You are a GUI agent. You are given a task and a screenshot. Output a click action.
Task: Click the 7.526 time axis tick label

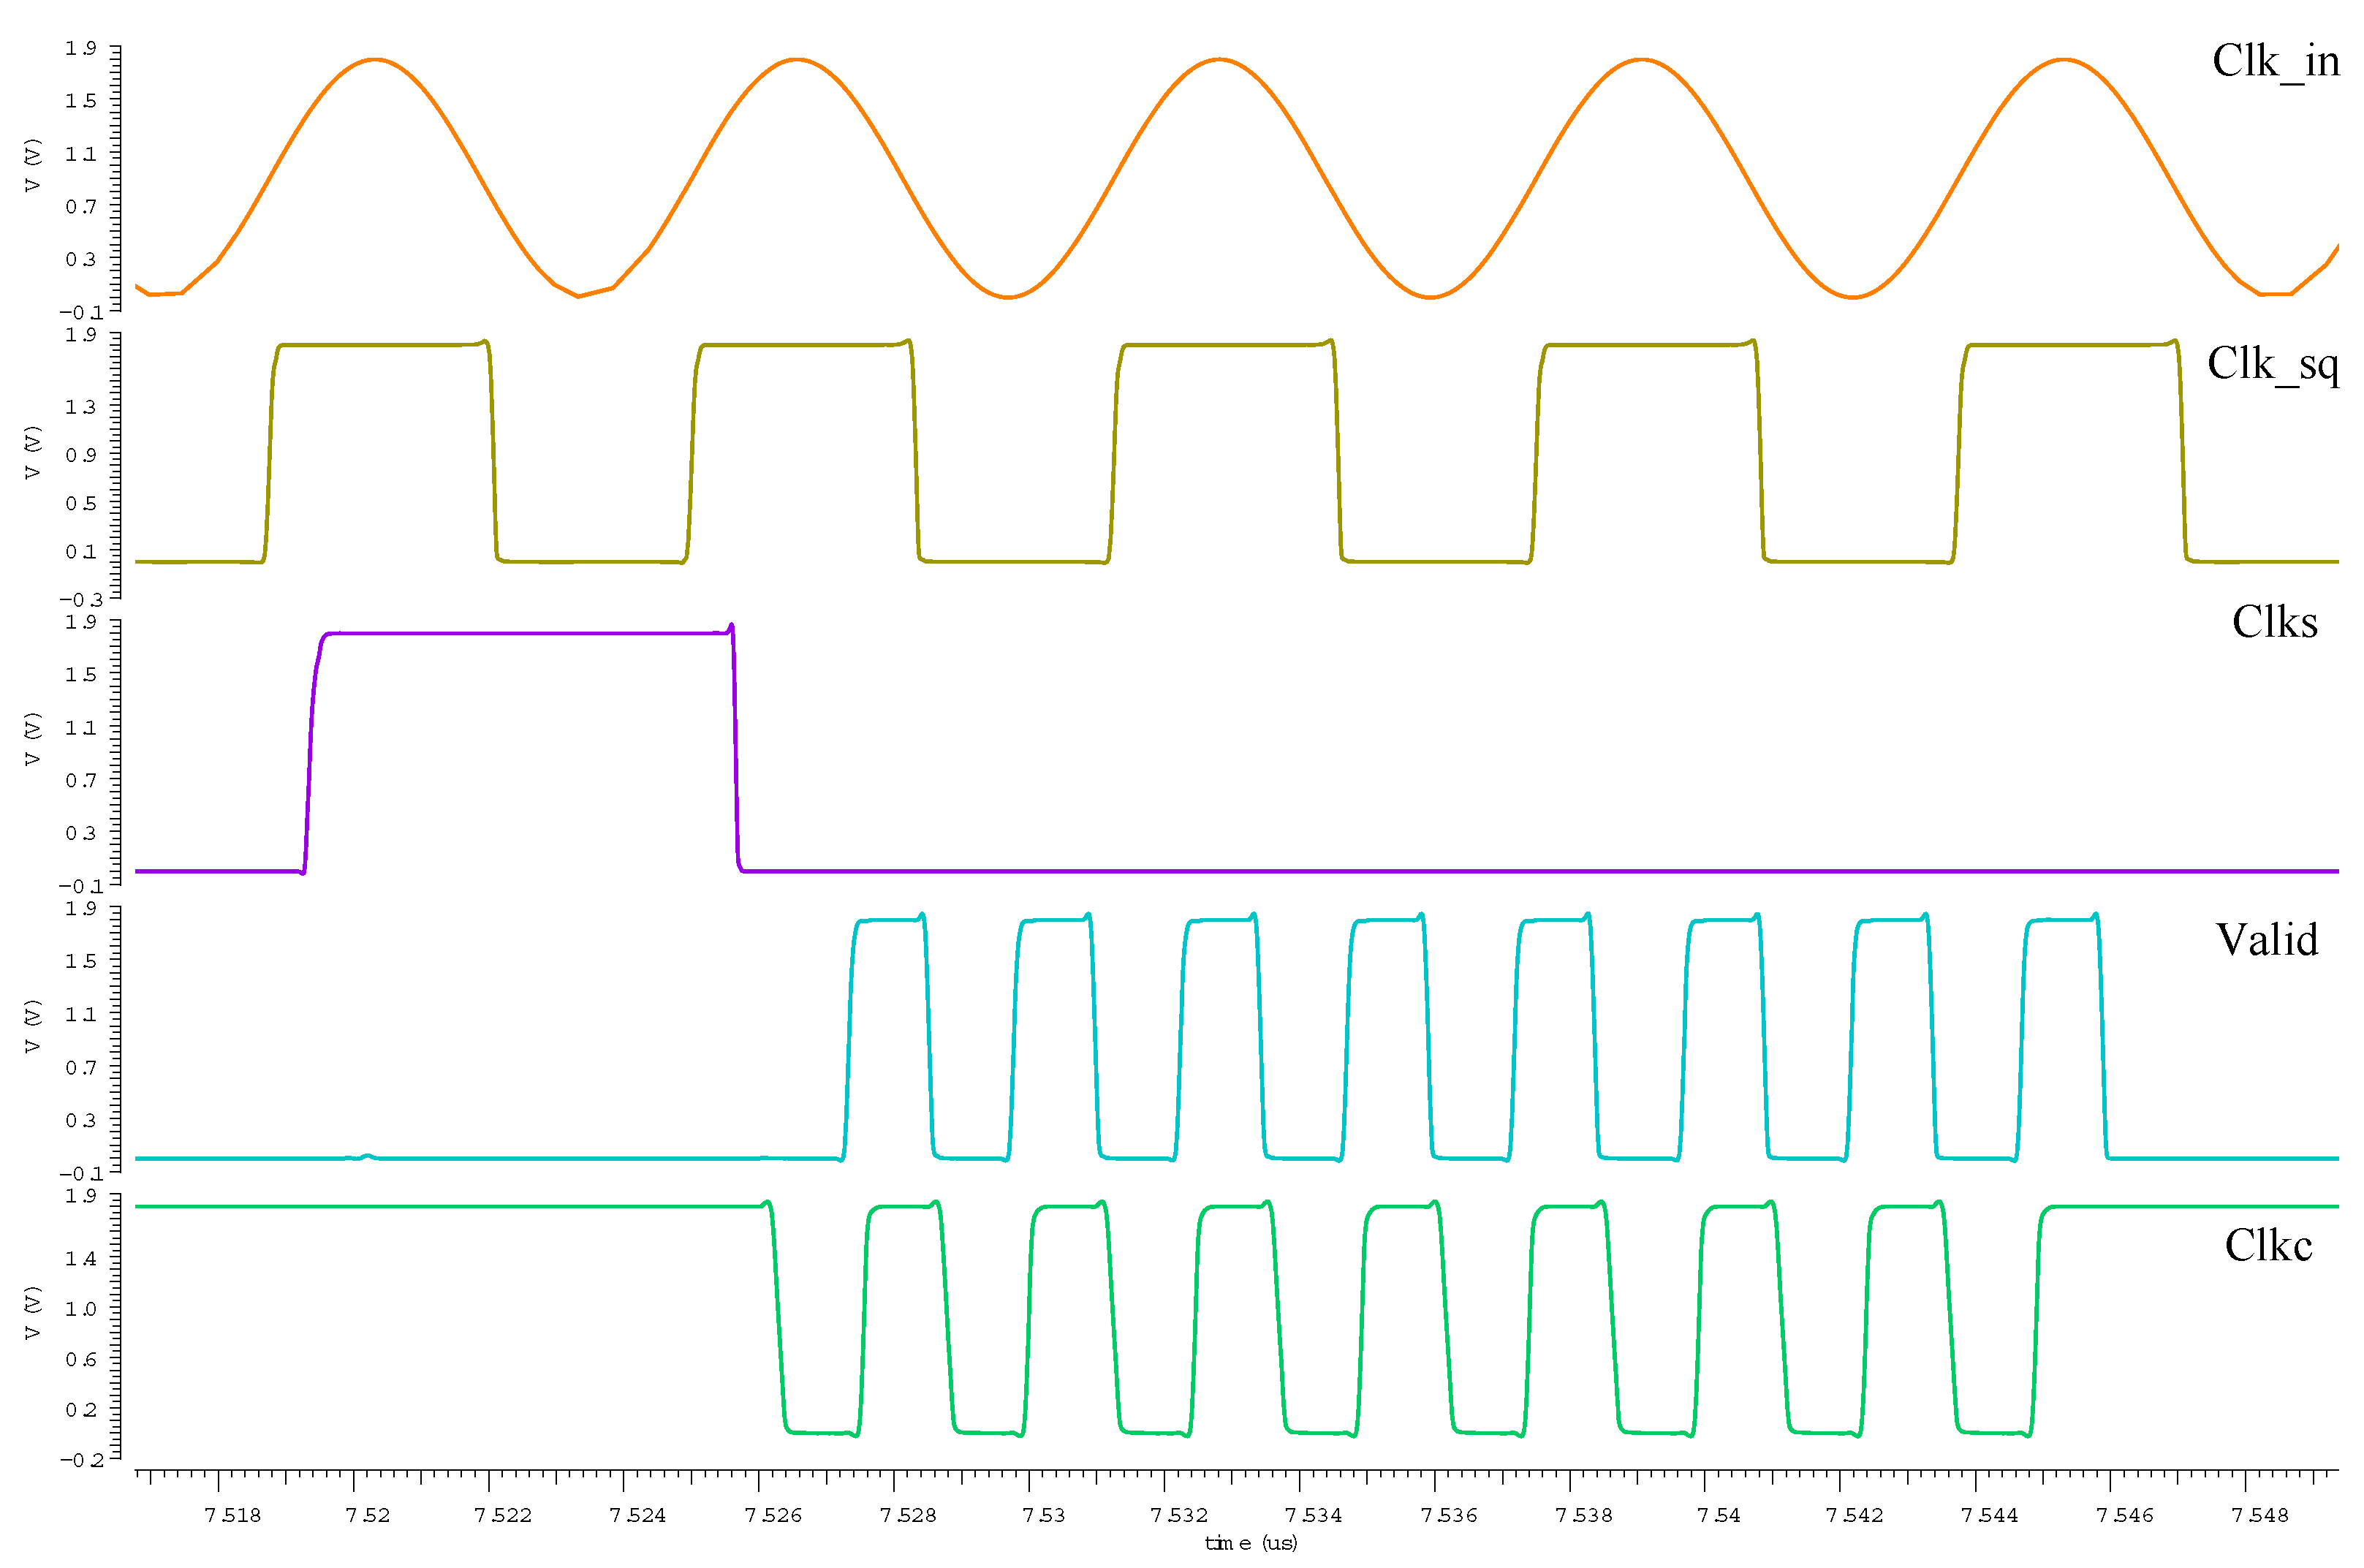pos(773,1516)
